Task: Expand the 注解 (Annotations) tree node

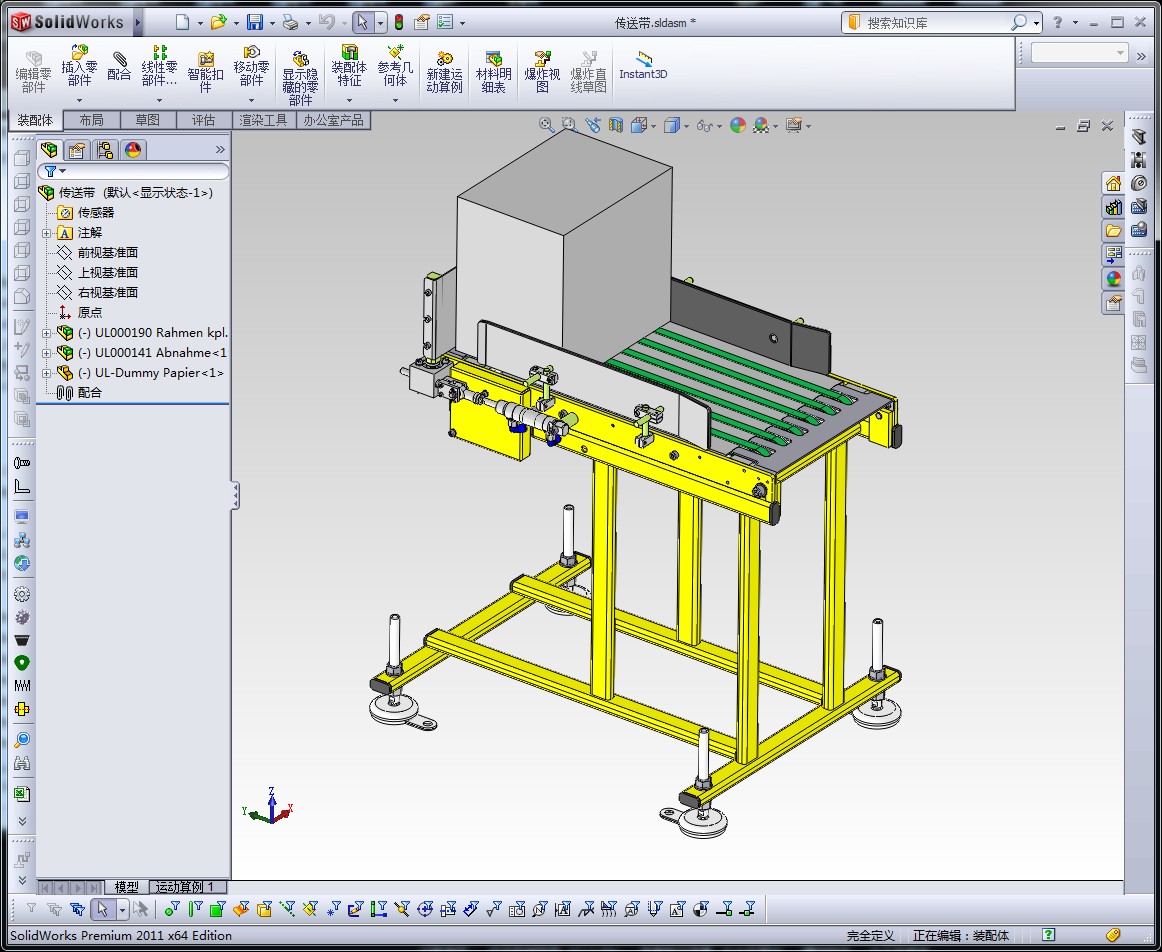Action: pyautogui.click(x=46, y=233)
